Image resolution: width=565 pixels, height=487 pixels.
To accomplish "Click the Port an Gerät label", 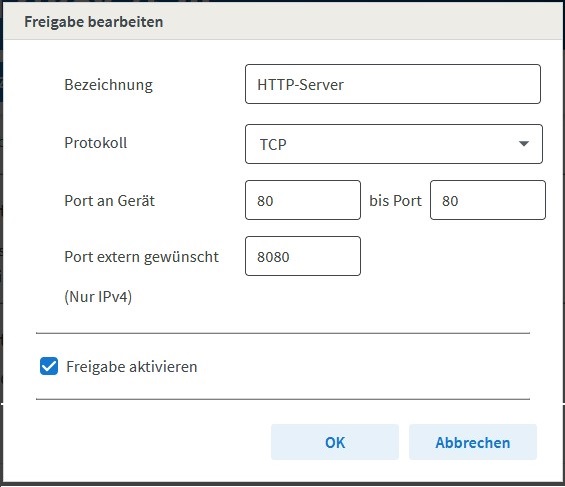I will point(110,201).
